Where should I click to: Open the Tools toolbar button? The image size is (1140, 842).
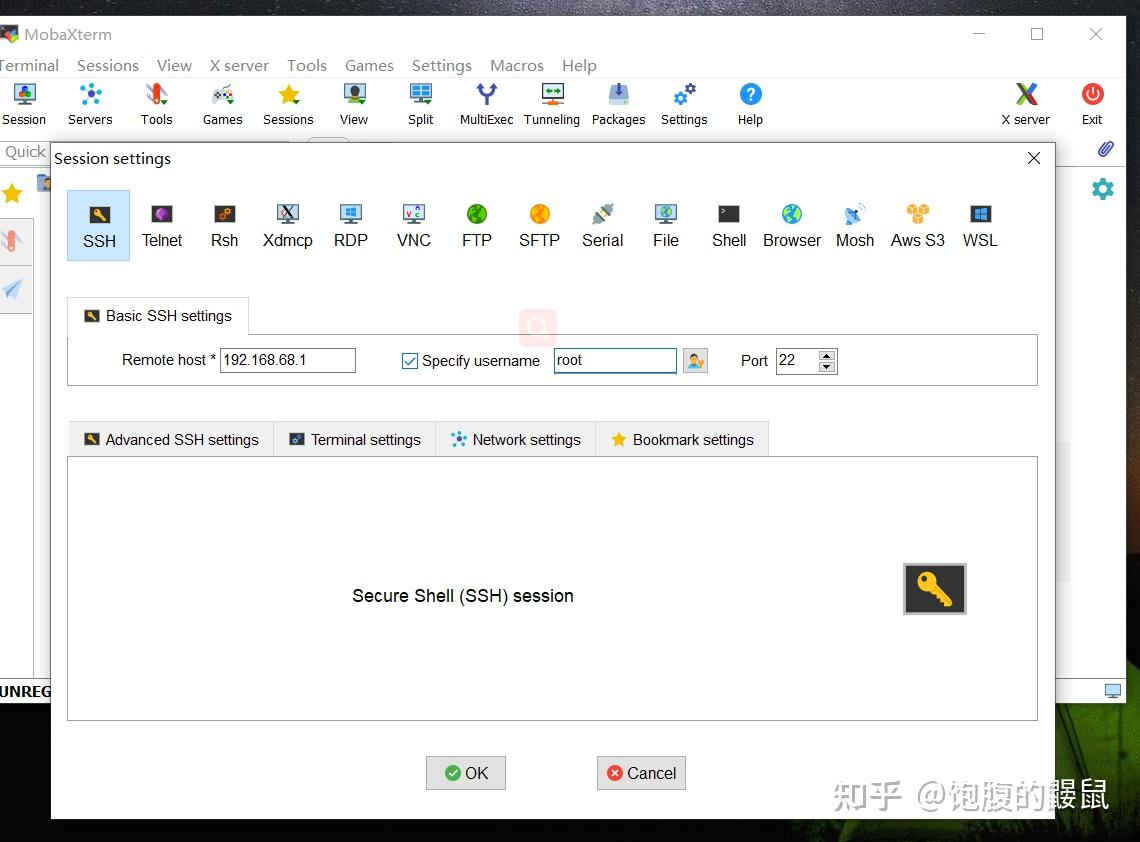156,105
